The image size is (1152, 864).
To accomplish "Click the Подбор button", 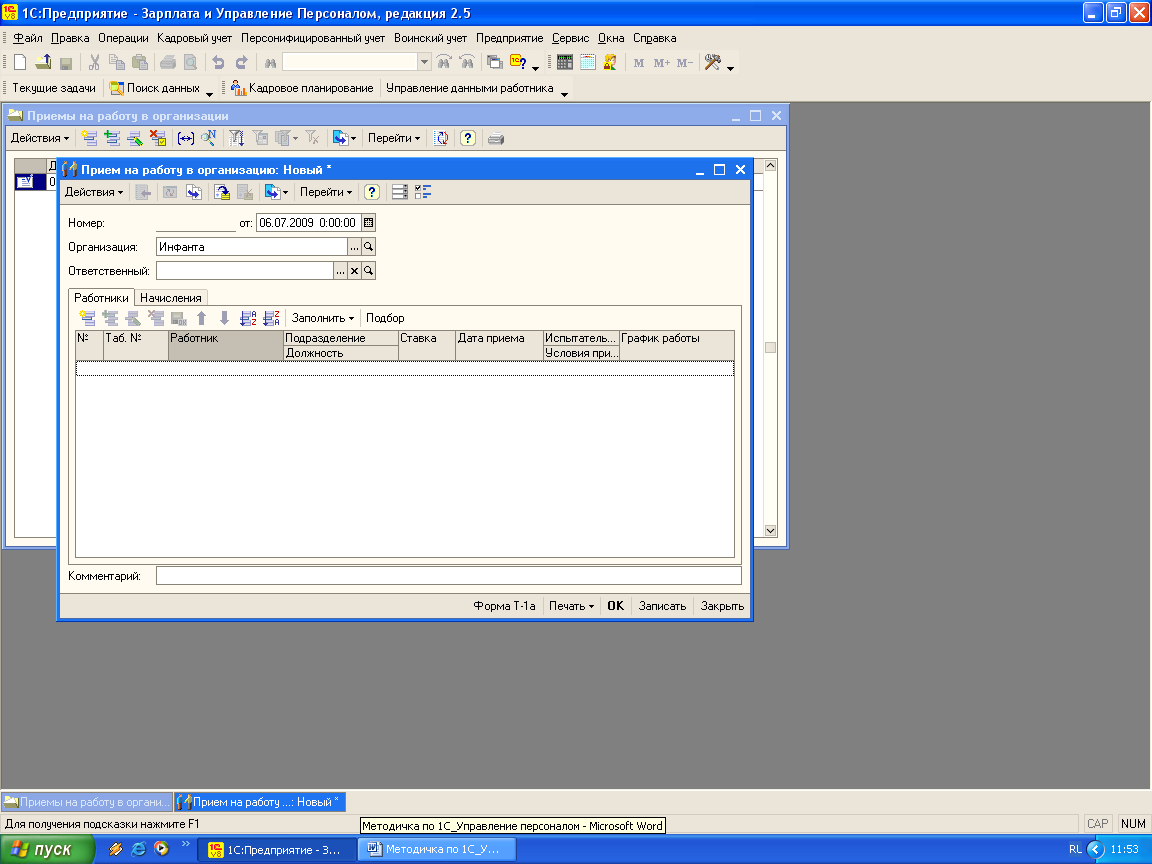I will (x=385, y=318).
